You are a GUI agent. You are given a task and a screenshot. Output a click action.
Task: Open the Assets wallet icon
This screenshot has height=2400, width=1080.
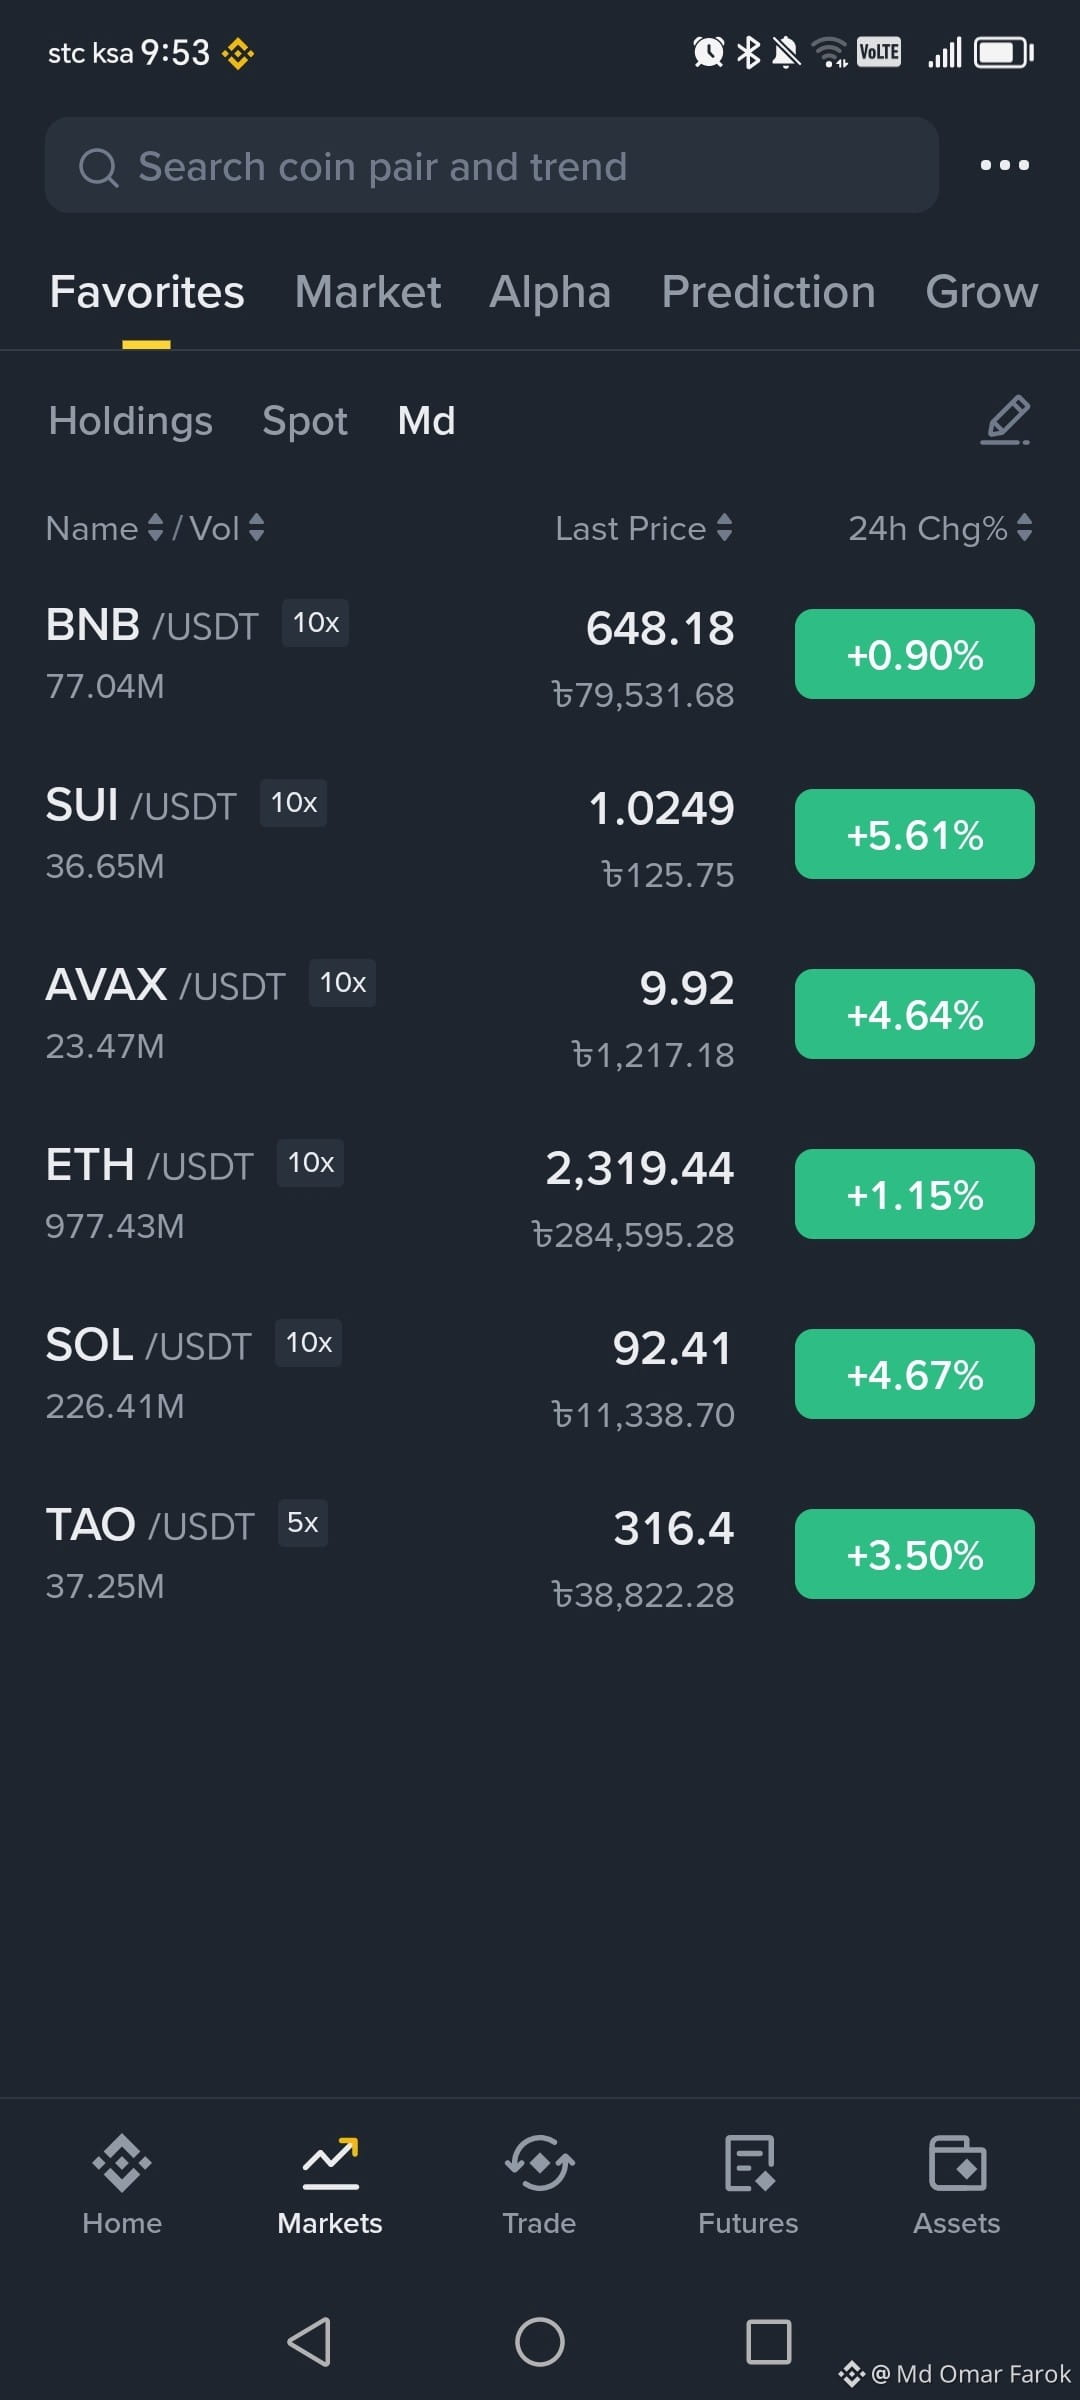(x=957, y=2163)
